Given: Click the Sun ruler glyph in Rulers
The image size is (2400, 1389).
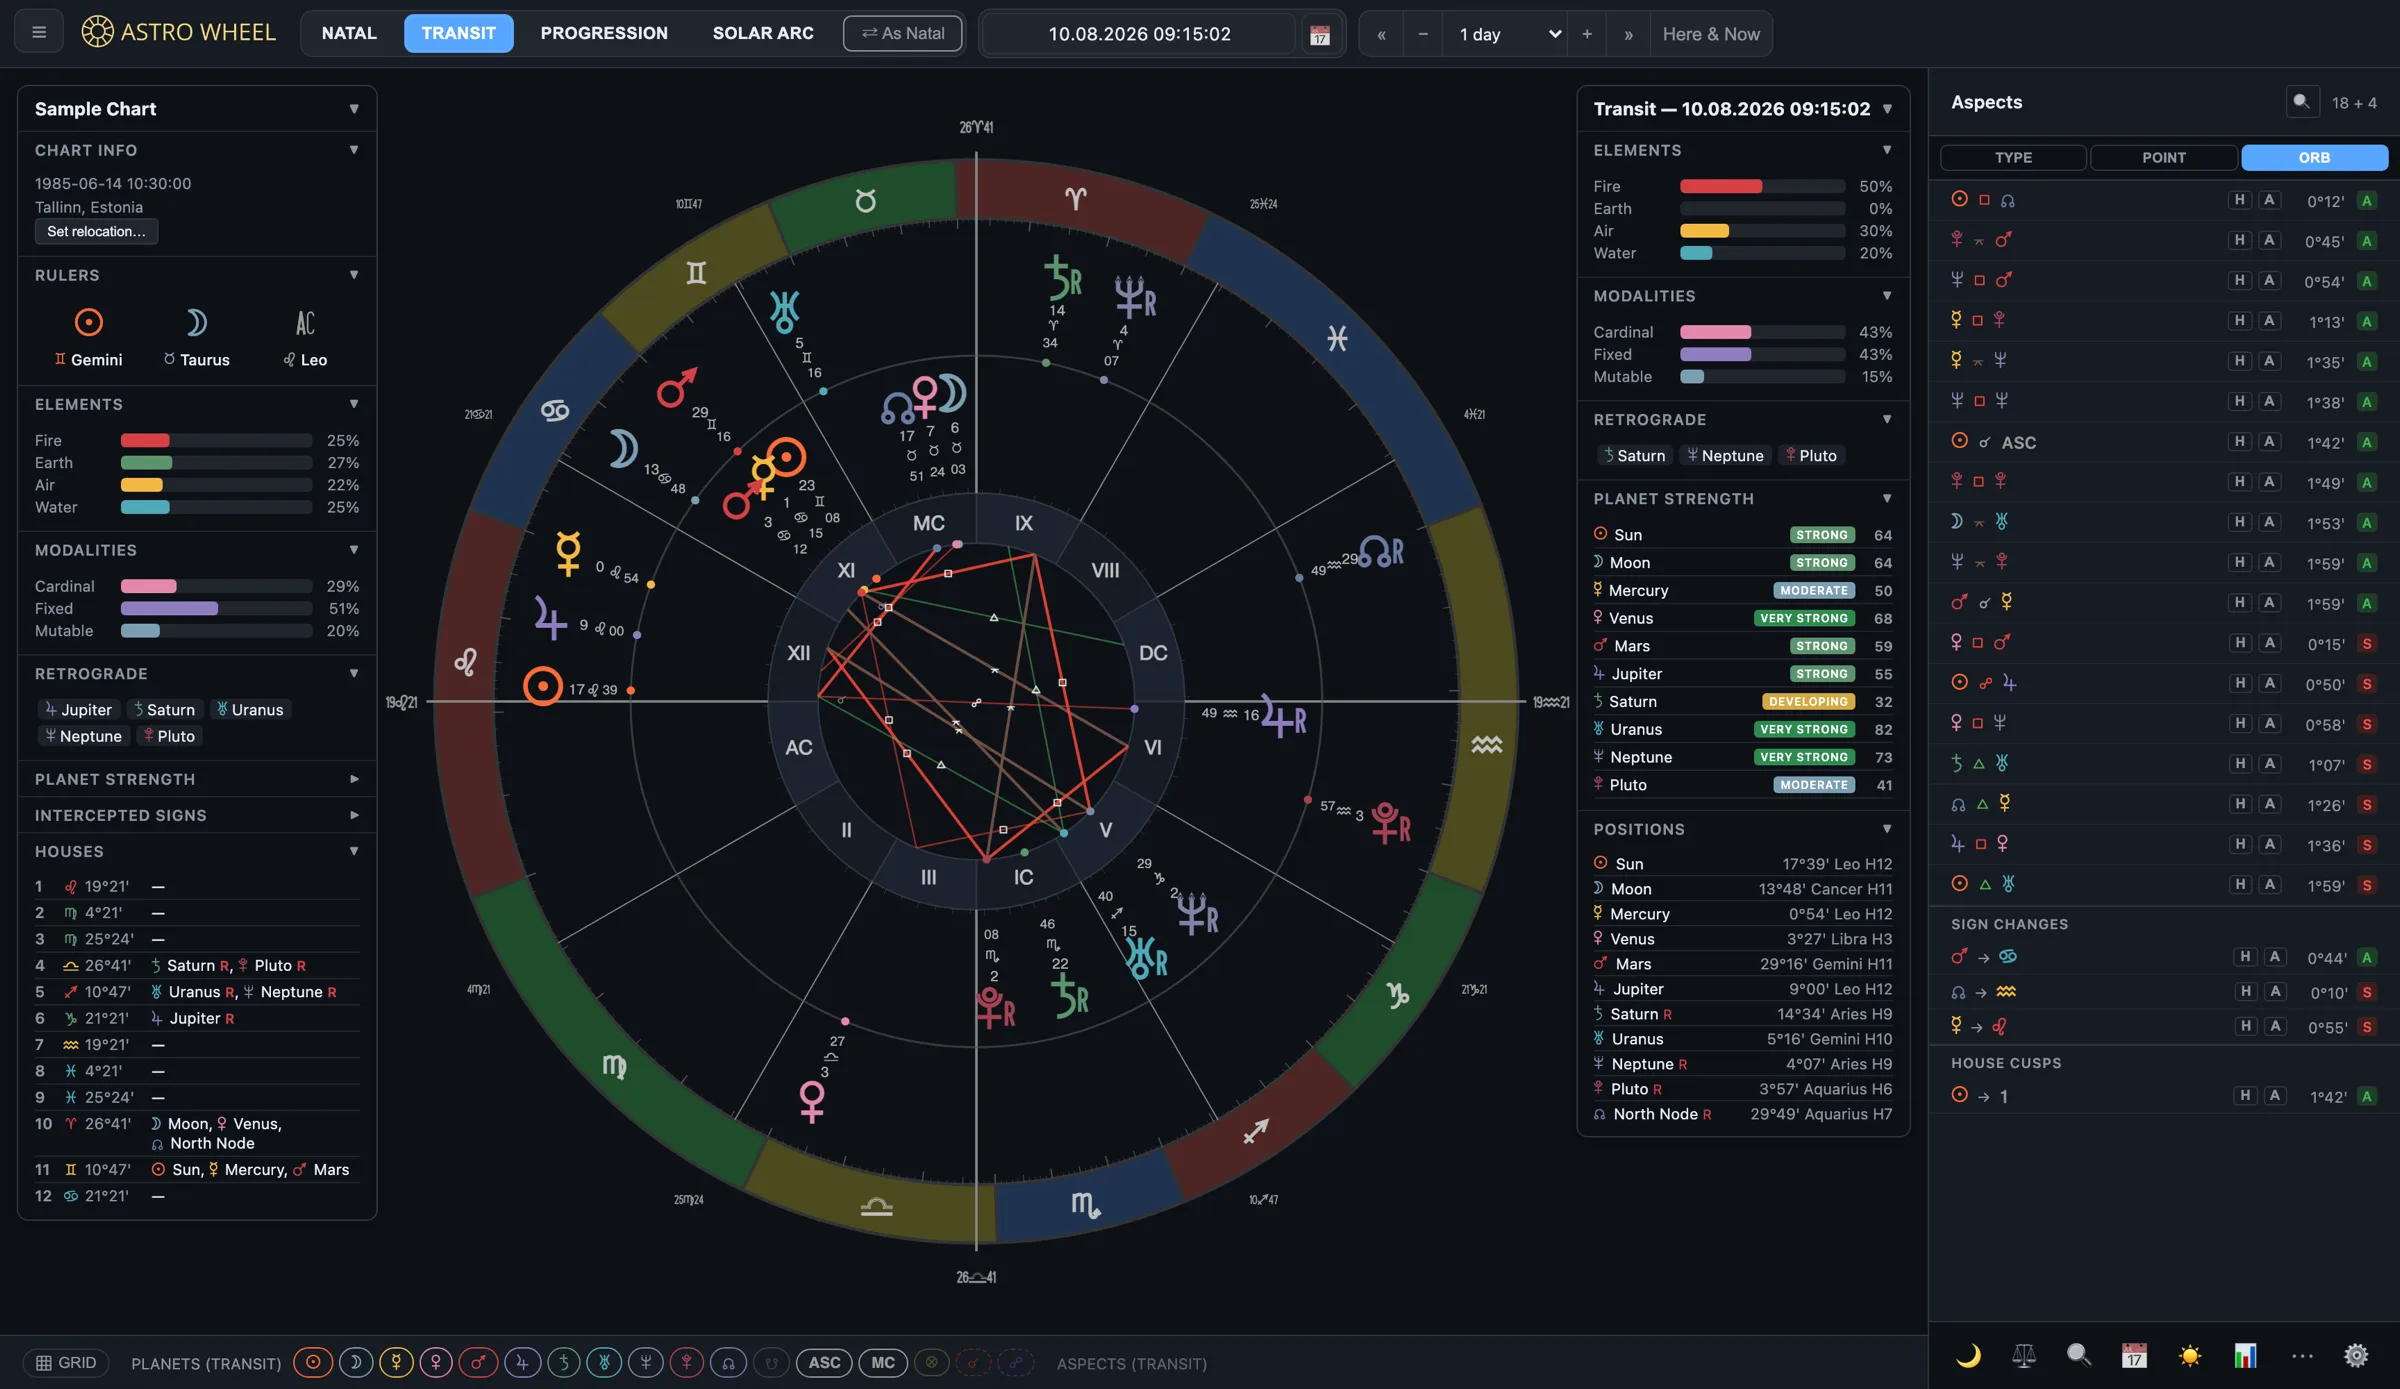Looking at the screenshot, I should (89, 322).
